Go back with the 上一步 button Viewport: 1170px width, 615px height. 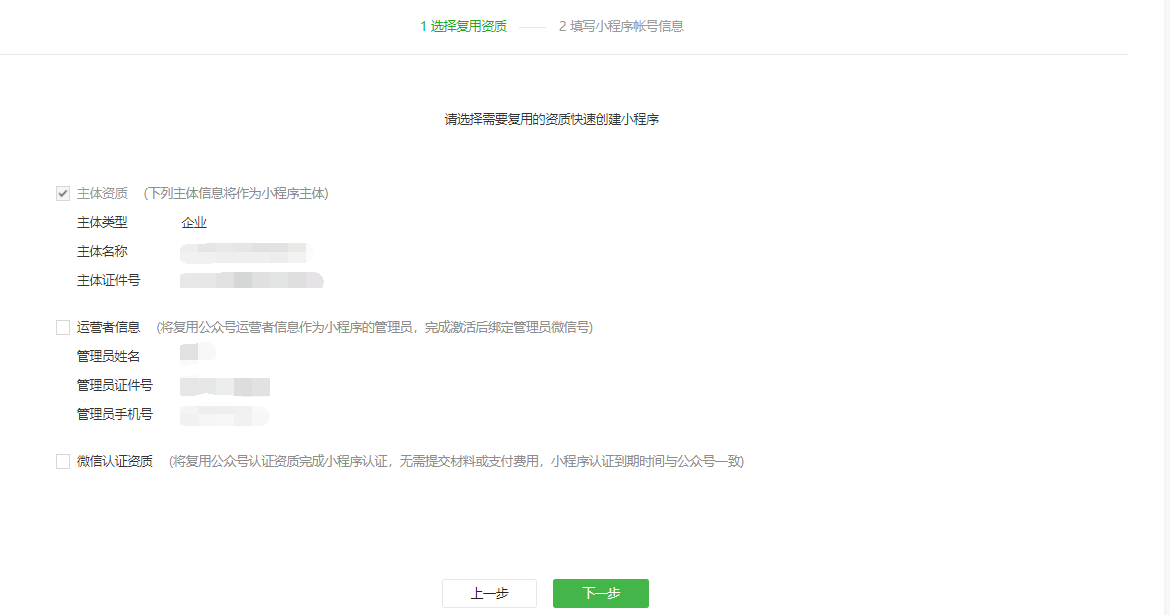(489, 593)
